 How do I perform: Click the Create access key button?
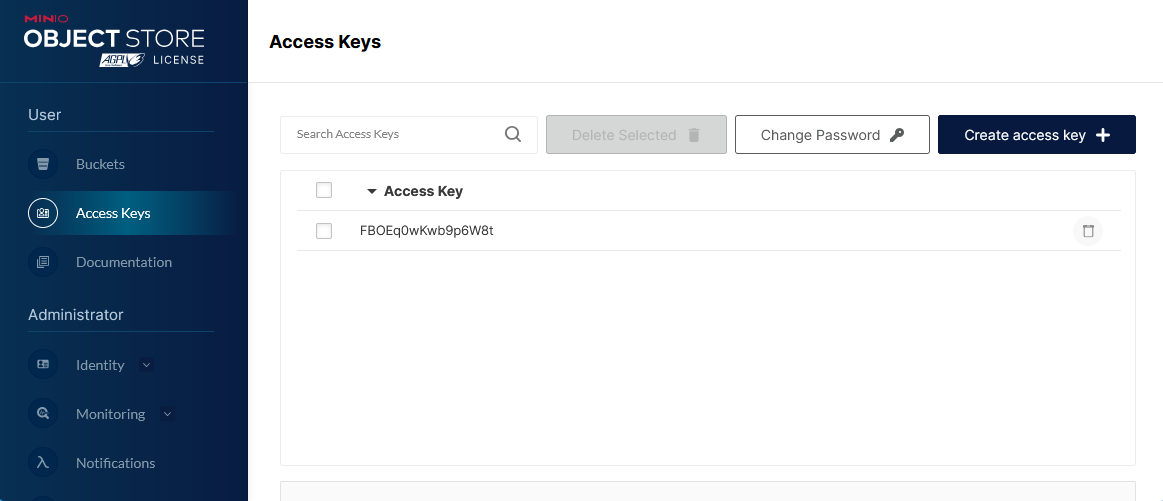pos(1036,134)
